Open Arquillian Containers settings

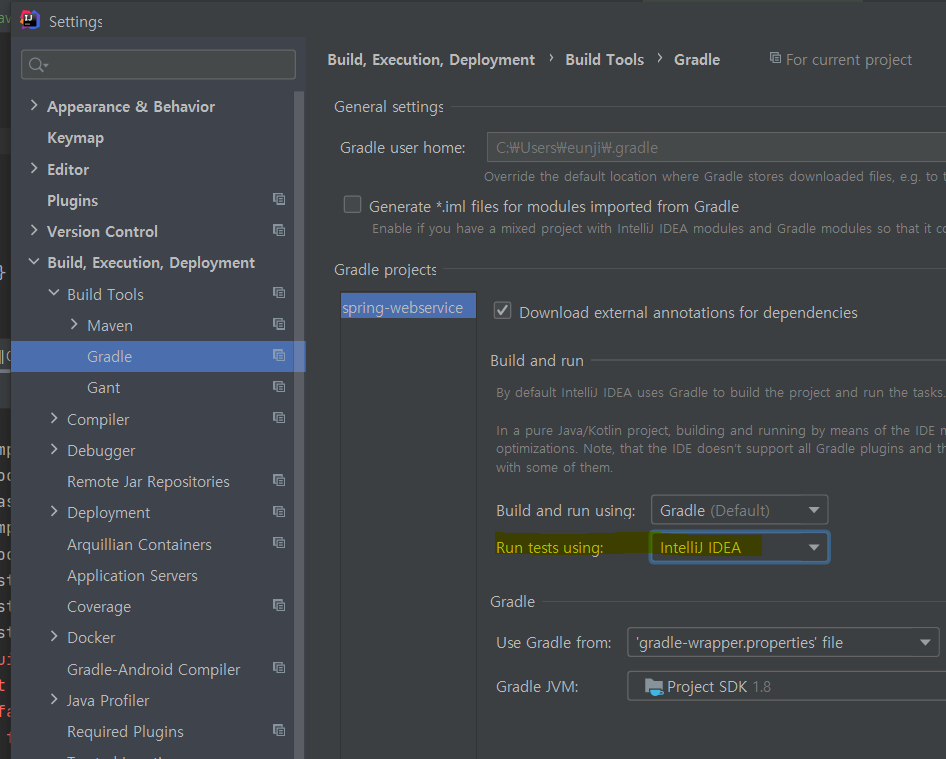click(x=139, y=545)
